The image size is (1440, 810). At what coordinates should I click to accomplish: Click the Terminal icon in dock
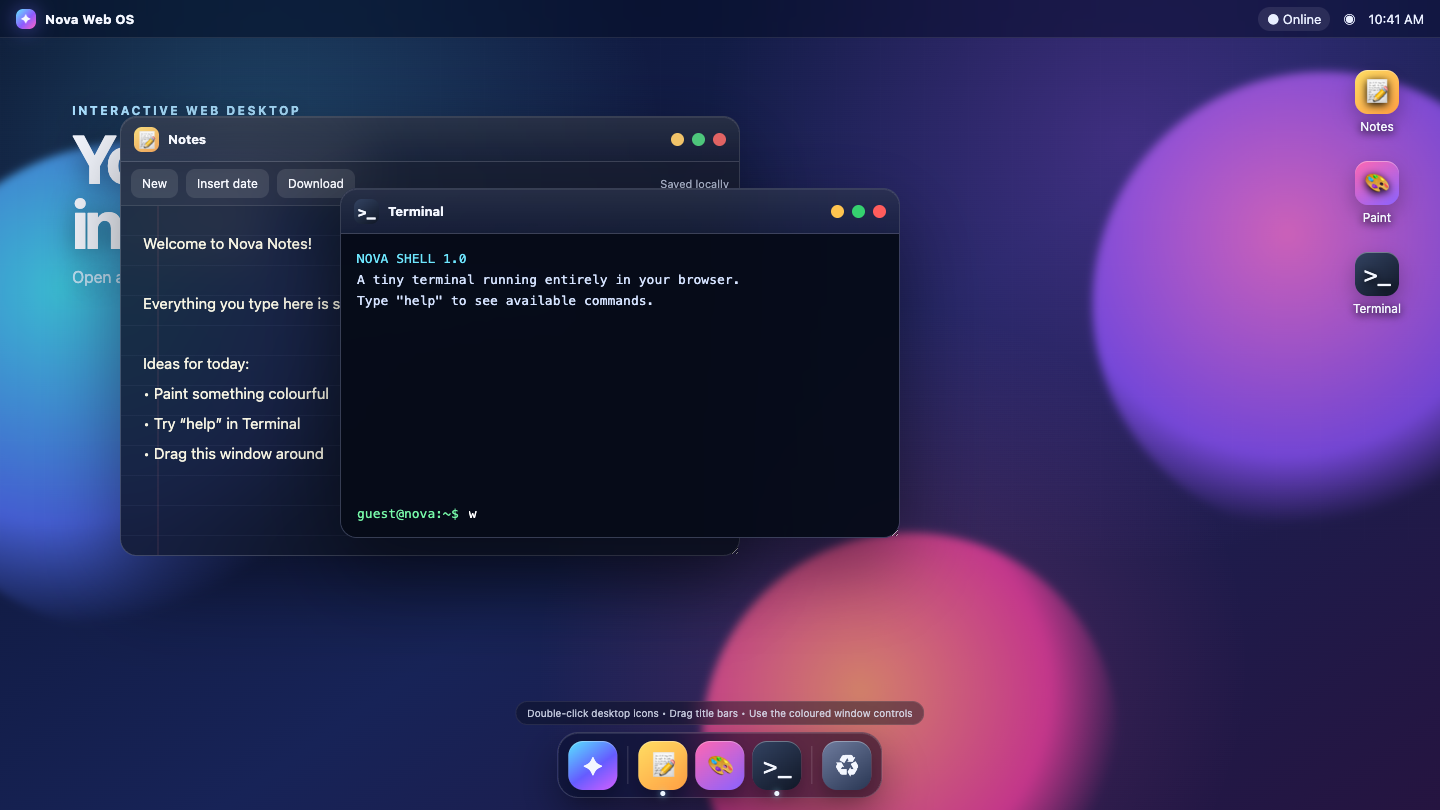777,766
